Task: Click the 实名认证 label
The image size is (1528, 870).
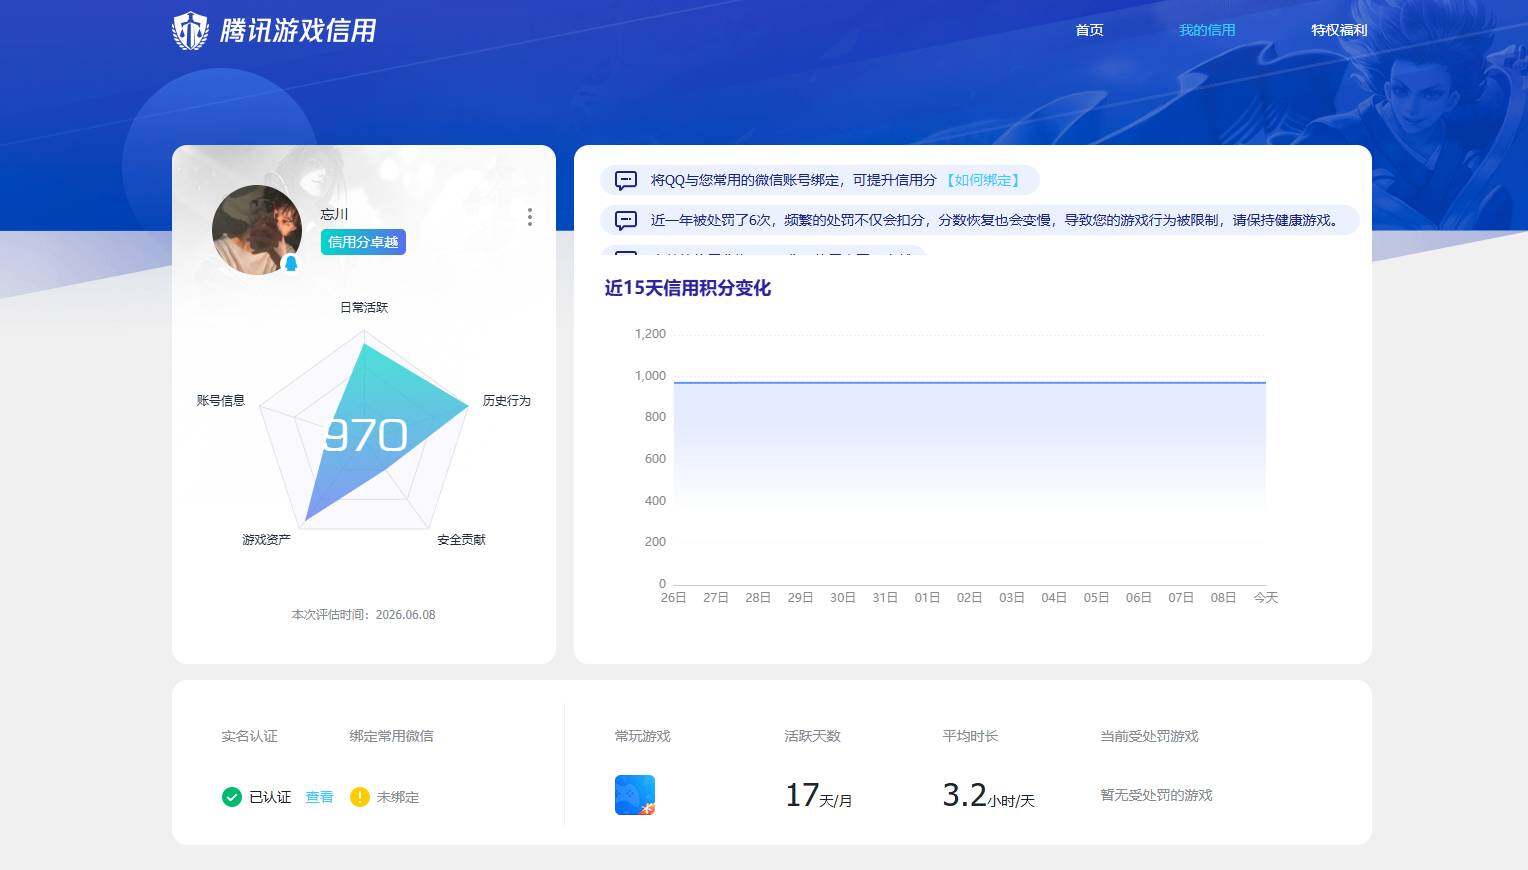Action: tap(249, 736)
